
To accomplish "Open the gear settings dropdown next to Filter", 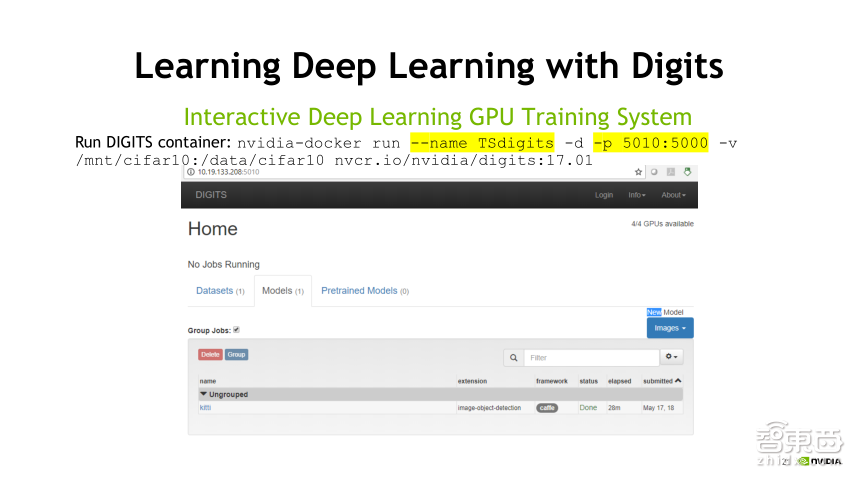I will [x=673, y=357].
